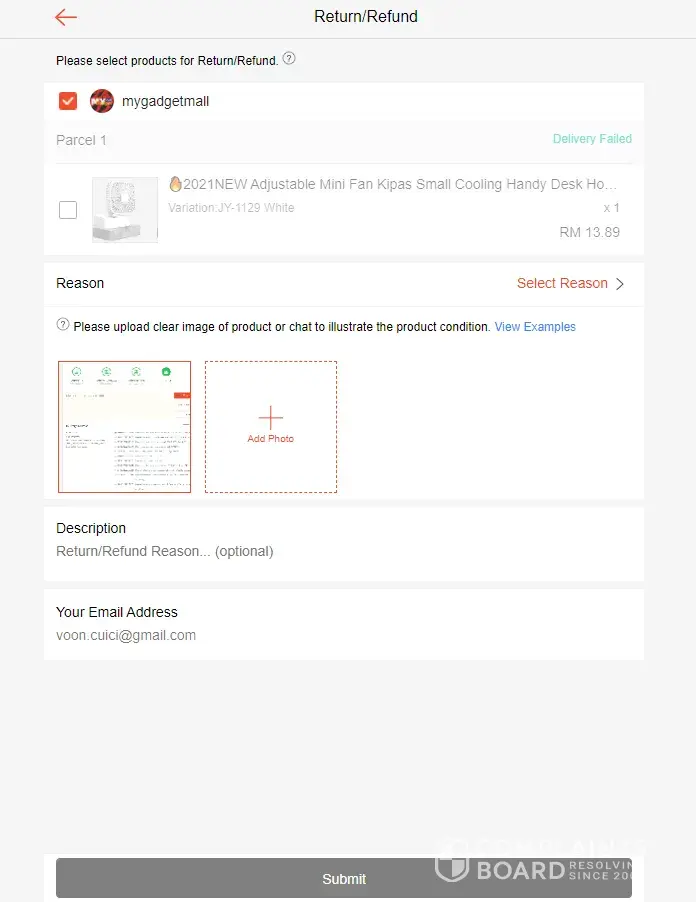Click the mini fan product image
Viewport: 696px width, 902px height.
point(125,210)
